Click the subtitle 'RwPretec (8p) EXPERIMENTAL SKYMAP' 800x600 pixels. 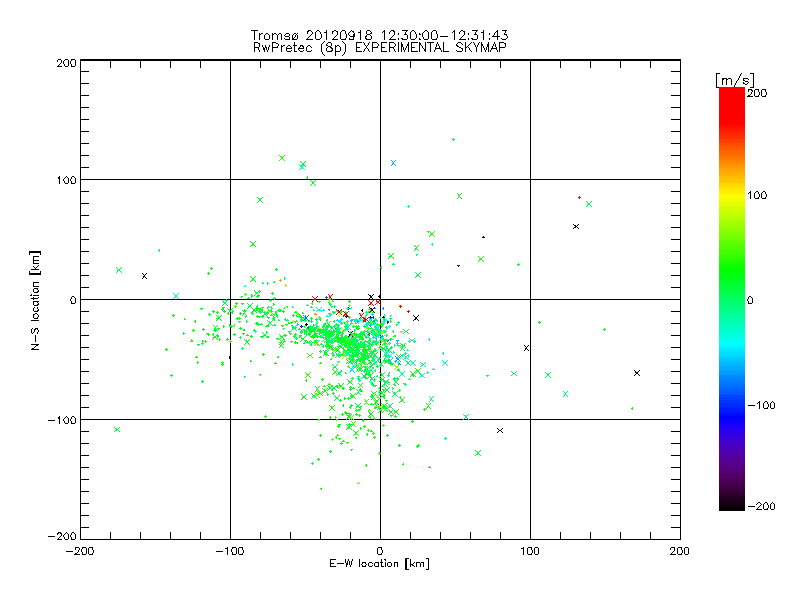(x=380, y=48)
